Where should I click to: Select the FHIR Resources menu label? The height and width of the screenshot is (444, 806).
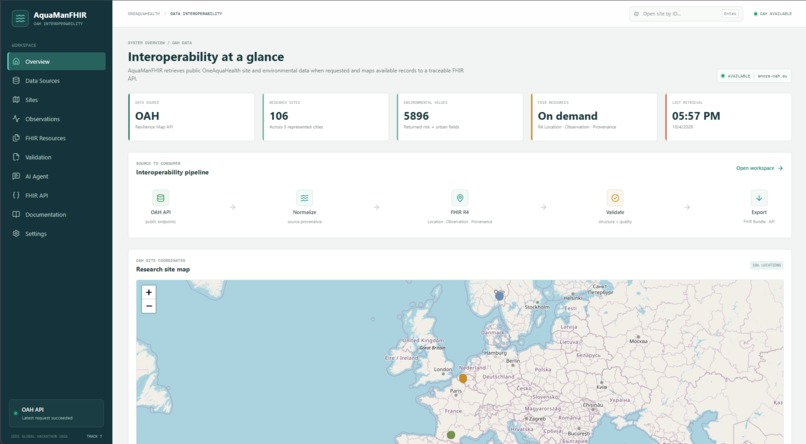click(45, 138)
